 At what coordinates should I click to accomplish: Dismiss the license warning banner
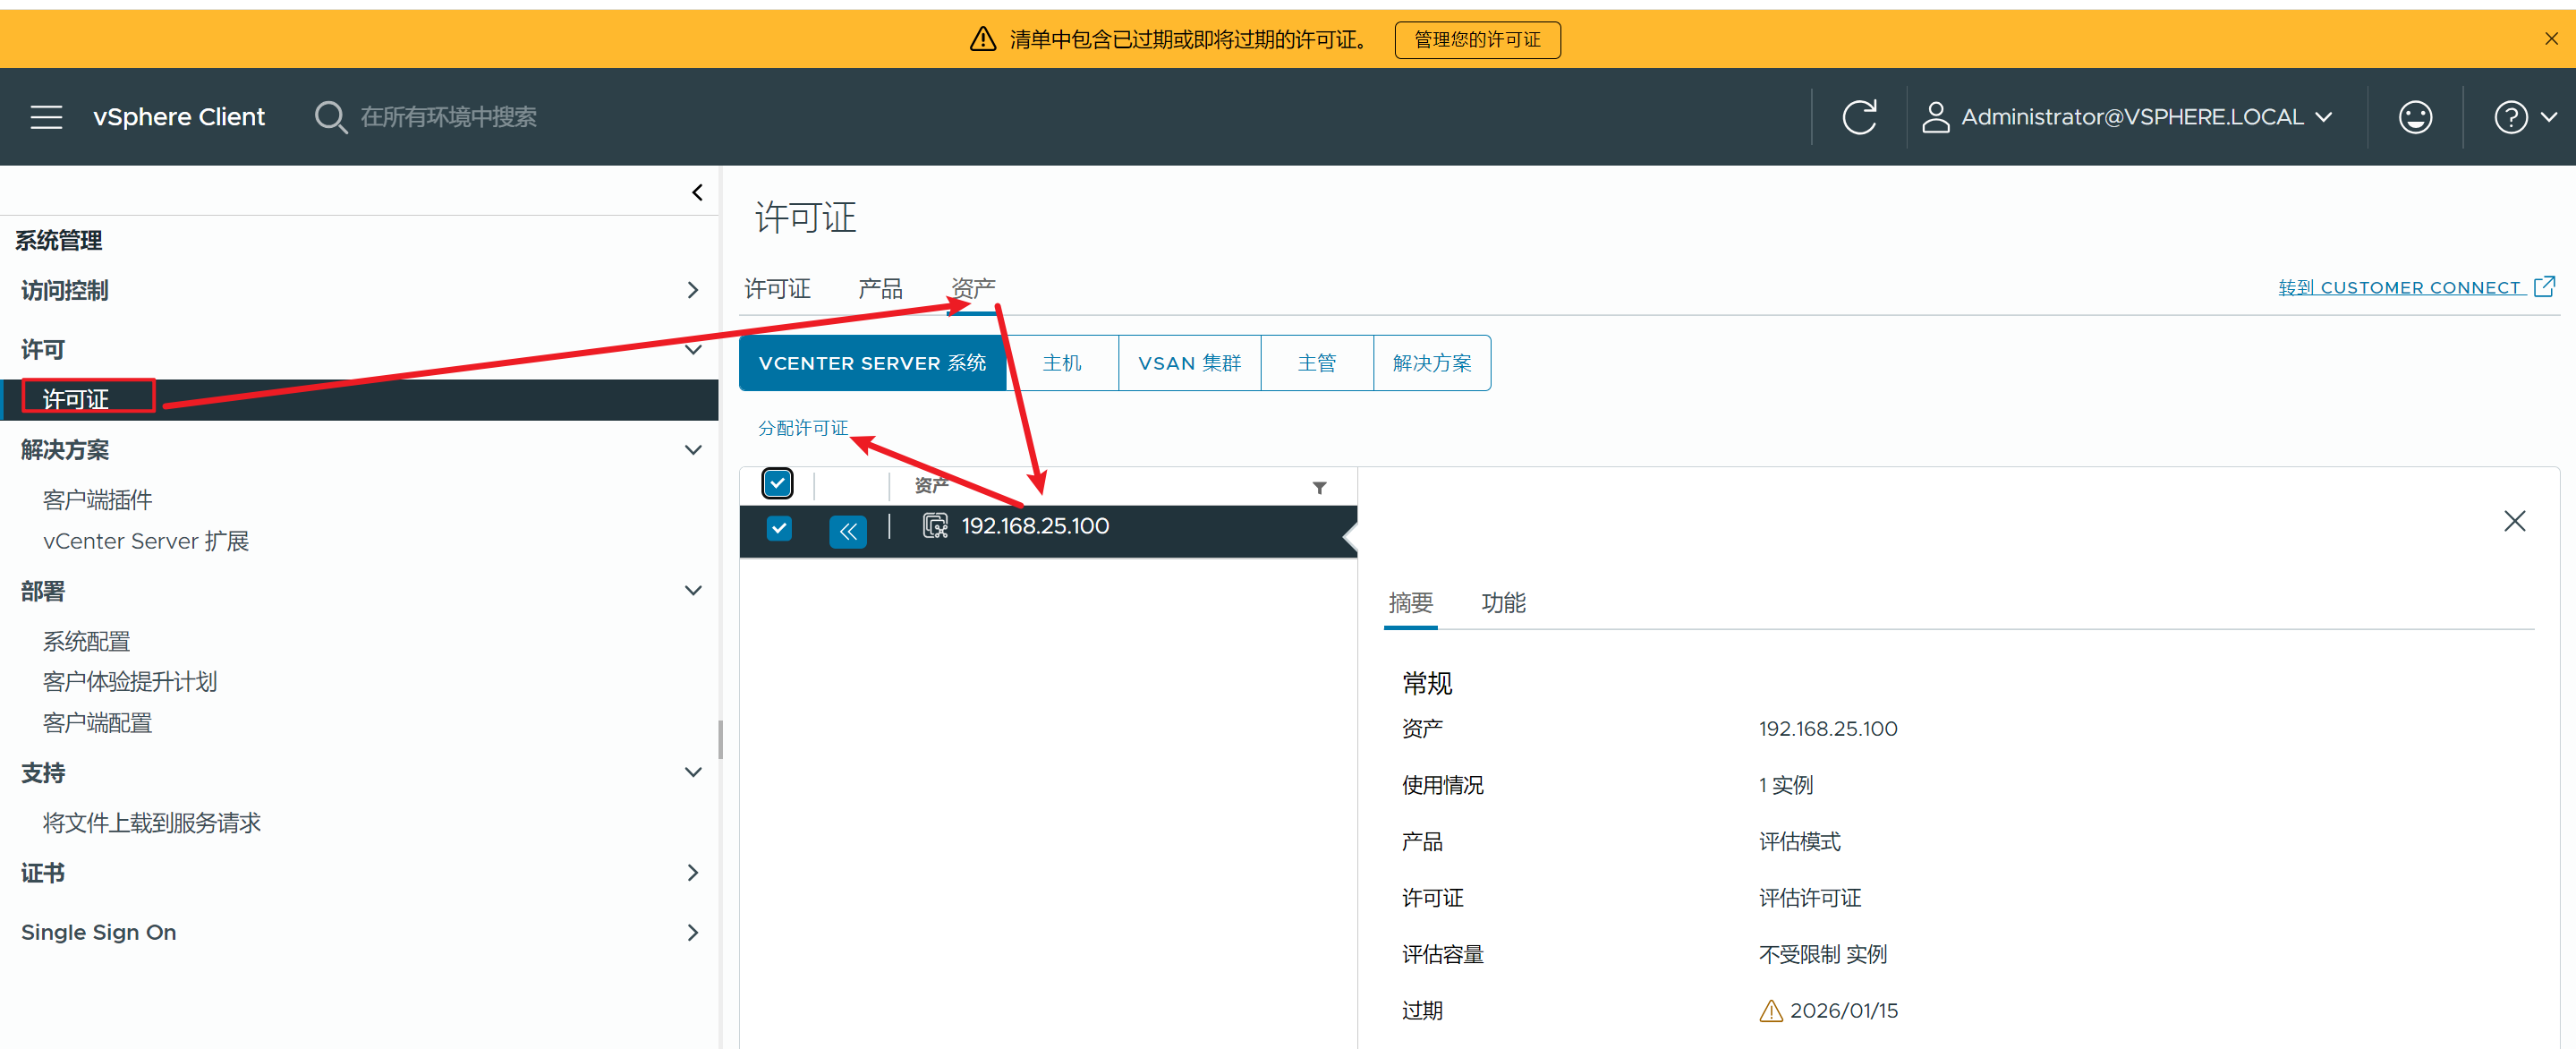click(2551, 39)
